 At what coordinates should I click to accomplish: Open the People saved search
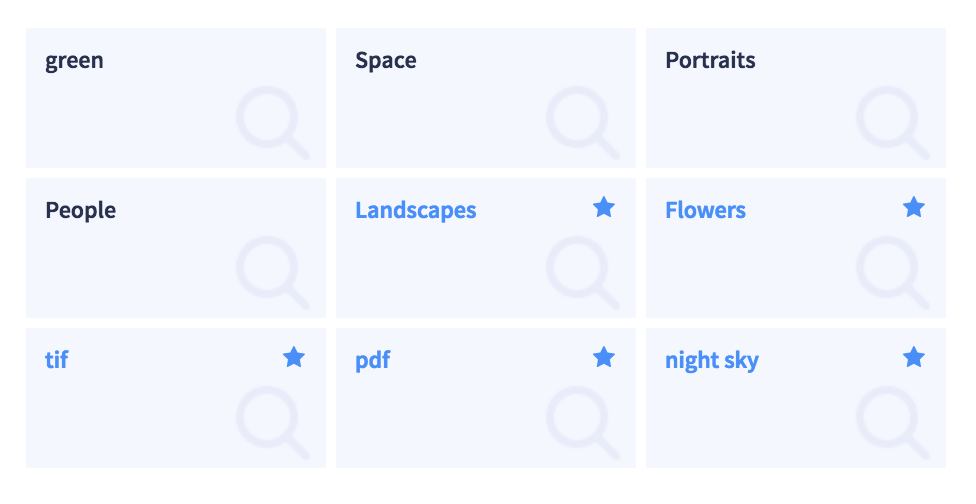coord(80,210)
